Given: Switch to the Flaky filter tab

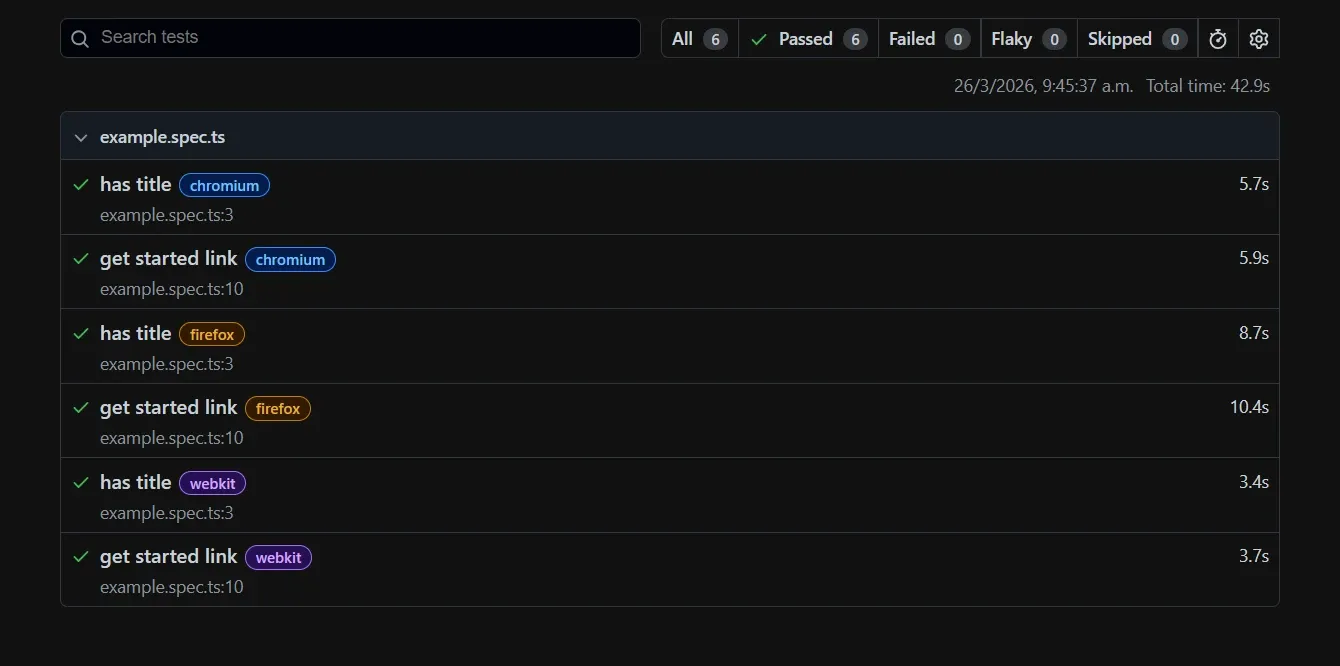Looking at the screenshot, I should [x=1012, y=38].
